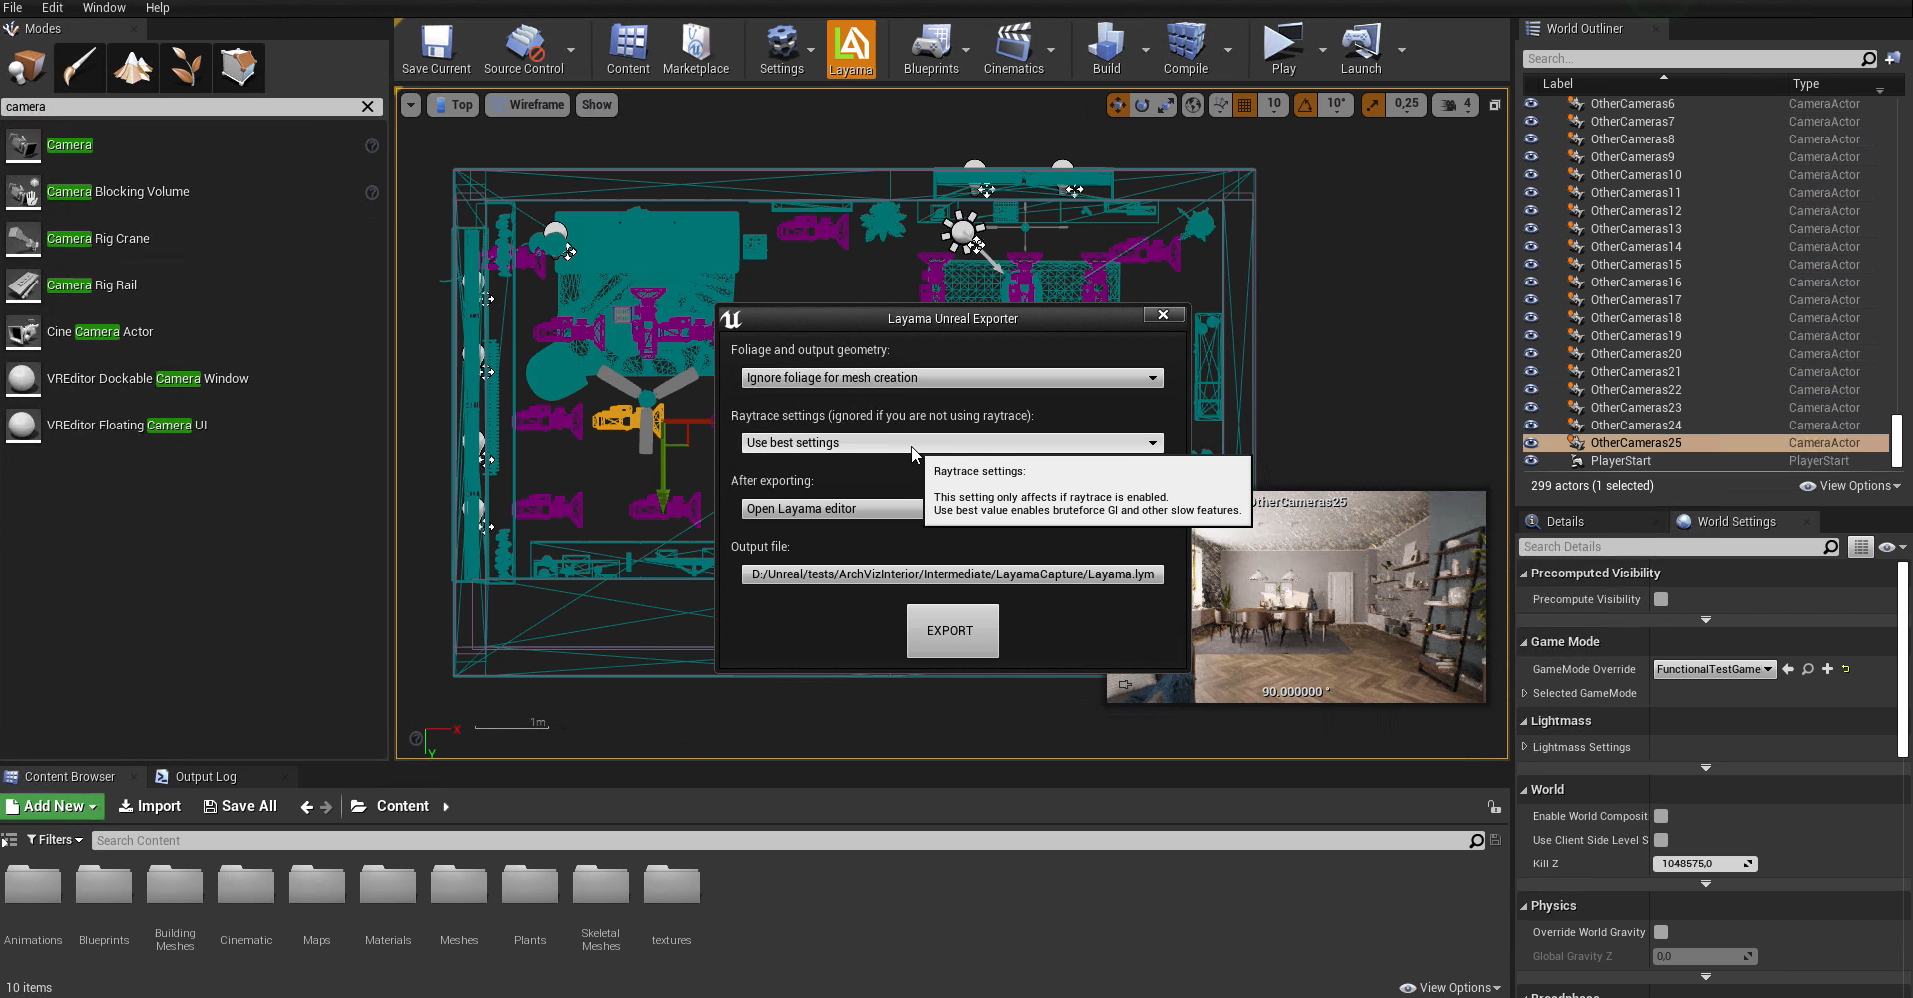The image size is (1913, 998).
Task: Open the Cinematics toolbar icon
Action: pos(1013,49)
